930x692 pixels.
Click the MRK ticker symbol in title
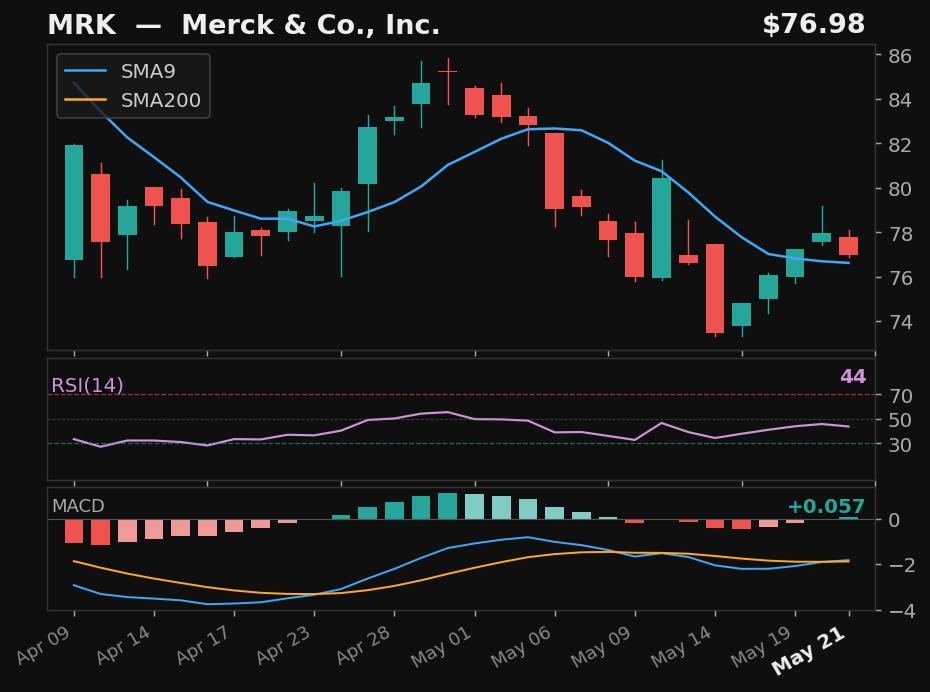(x=82, y=25)
